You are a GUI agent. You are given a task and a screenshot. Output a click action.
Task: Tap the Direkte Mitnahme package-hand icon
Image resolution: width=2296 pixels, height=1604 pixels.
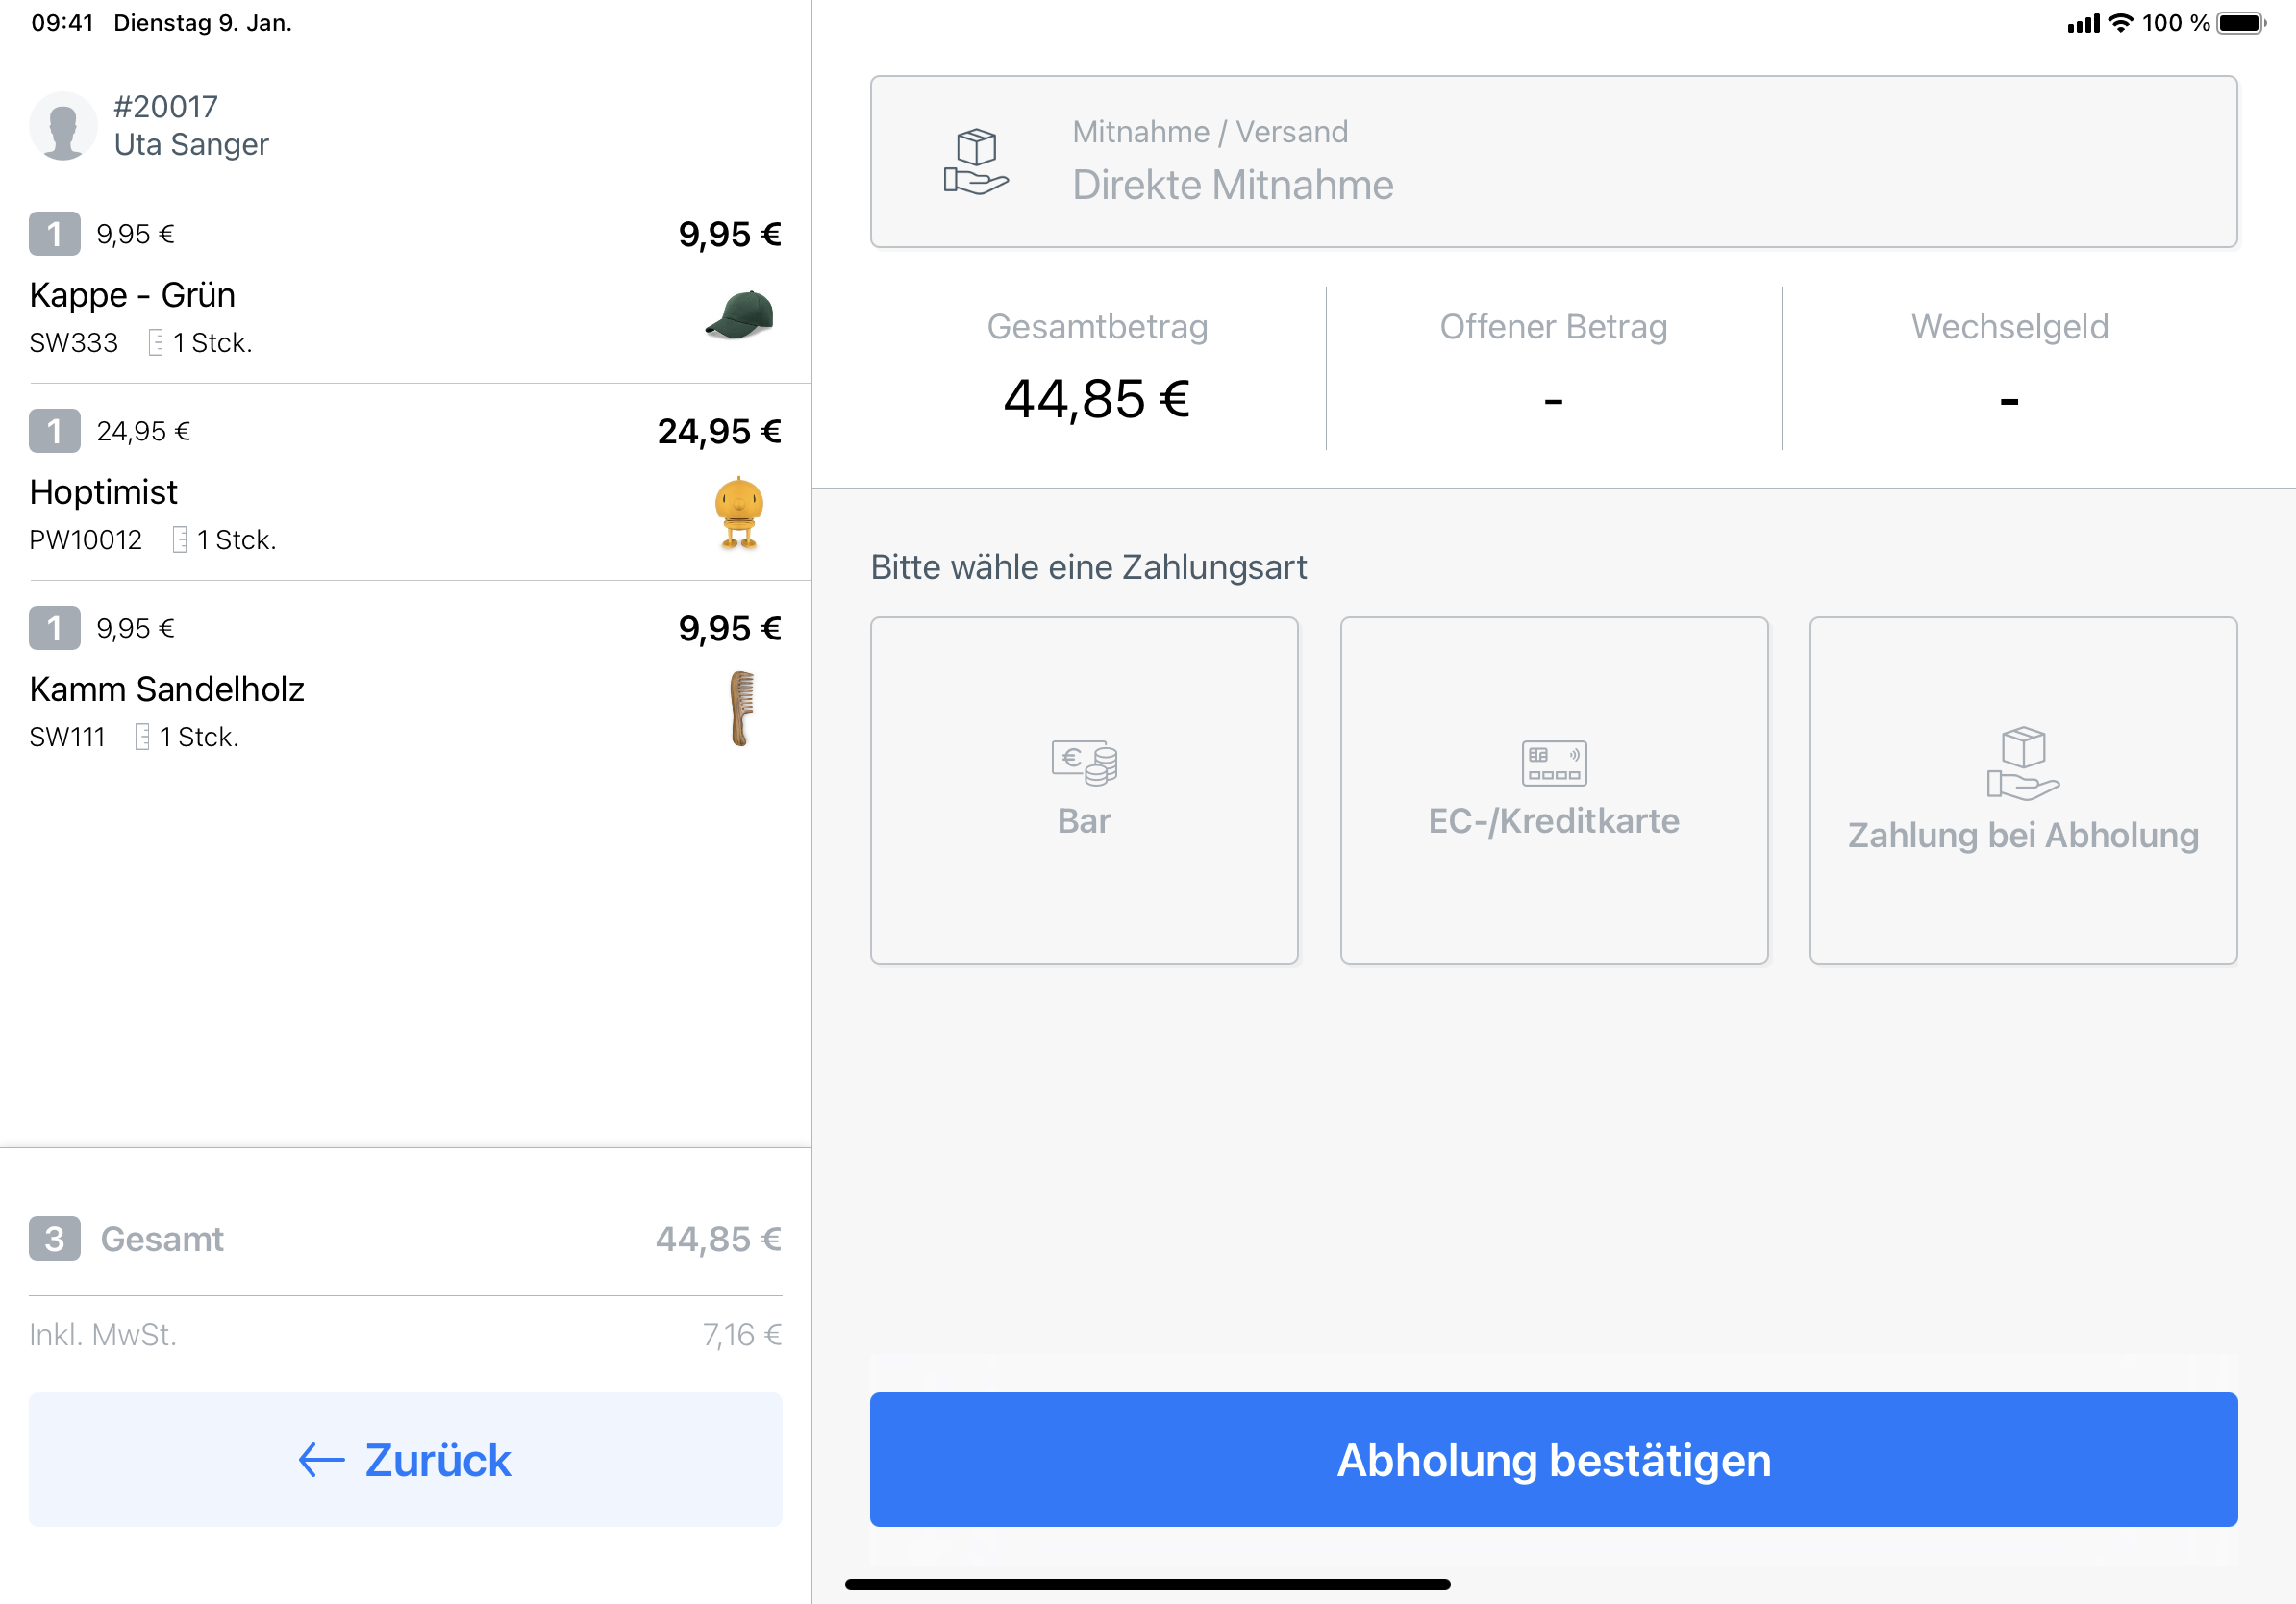[x=976, y=162]
